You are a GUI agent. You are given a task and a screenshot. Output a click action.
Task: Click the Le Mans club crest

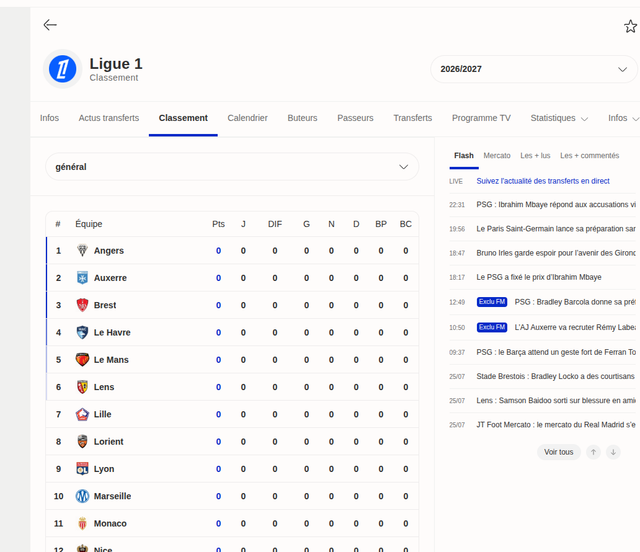click(82, 360)
